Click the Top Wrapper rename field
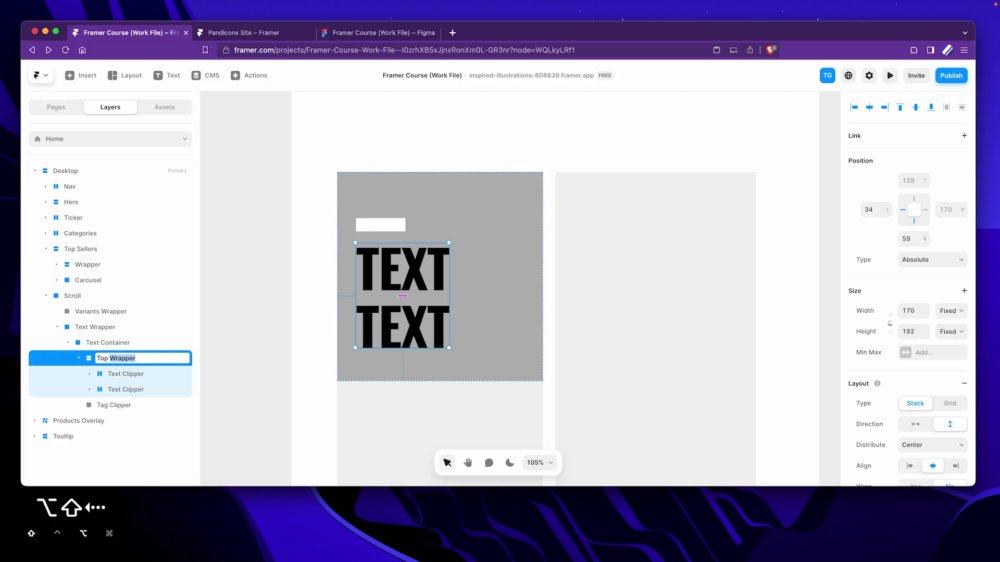Viewport: 1000px width, 562px height. (143, 358)
